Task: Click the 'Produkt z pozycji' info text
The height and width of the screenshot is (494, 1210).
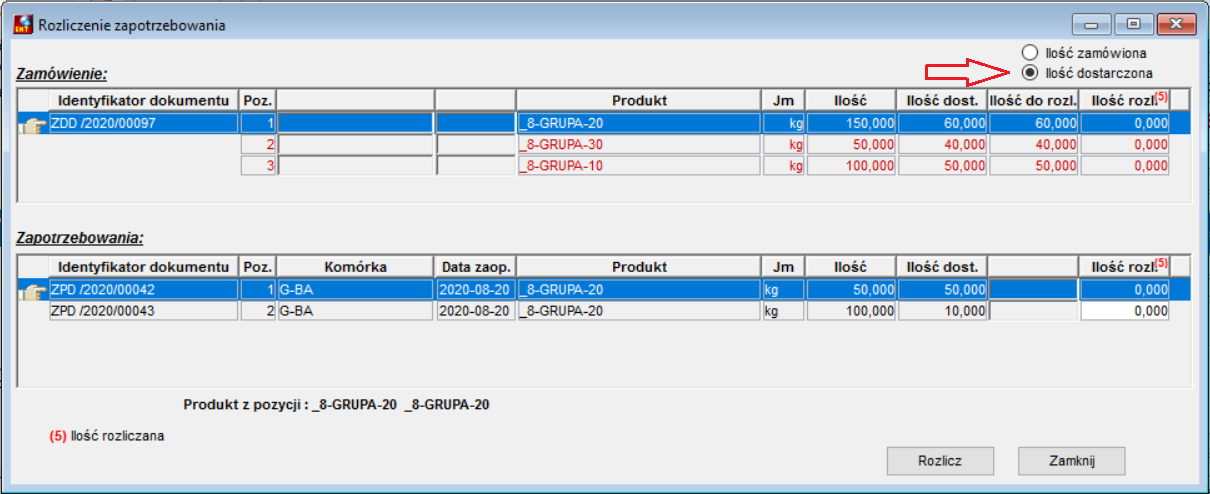Action: [336, 405]
